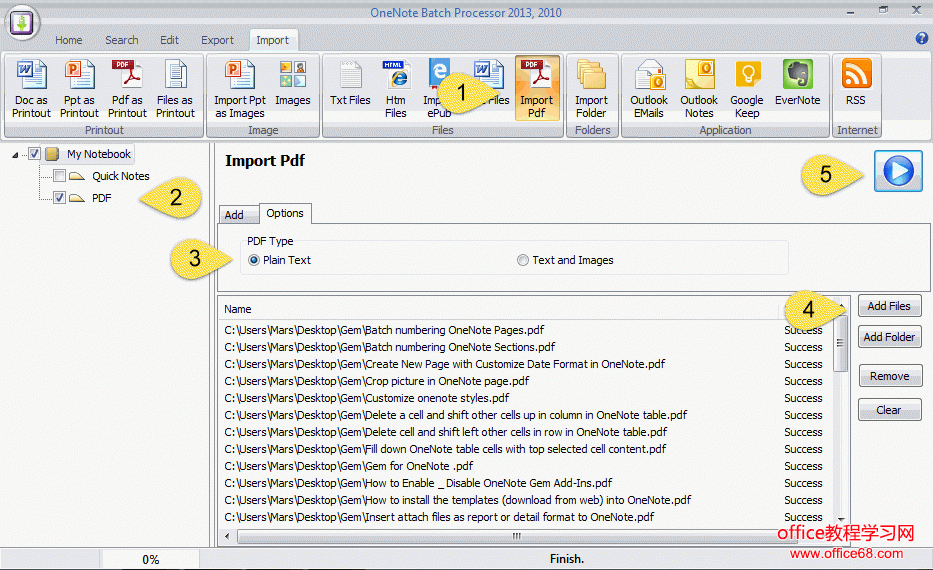Viewport: 933px width, 570px height.
Task: Switch to the Export ribbon tab
Action: [217, 40]
